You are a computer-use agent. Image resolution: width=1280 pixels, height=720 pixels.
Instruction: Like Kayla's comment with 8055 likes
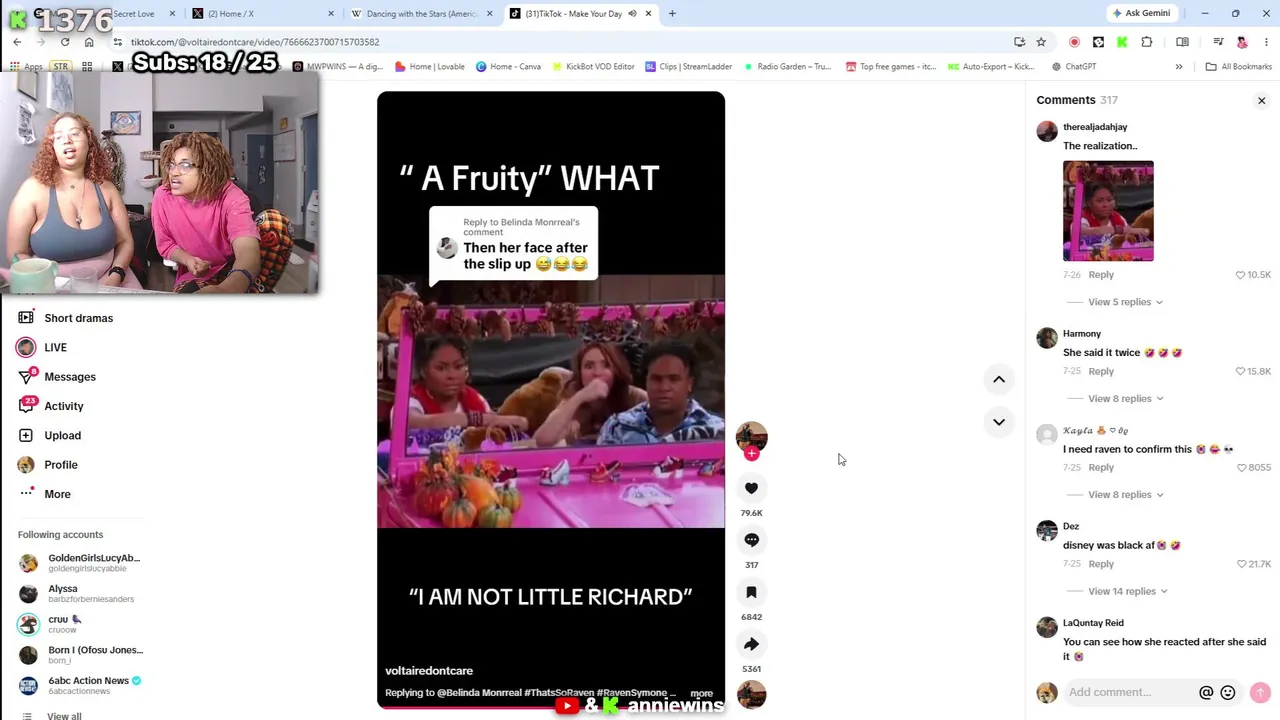(x=1242, y=467)
